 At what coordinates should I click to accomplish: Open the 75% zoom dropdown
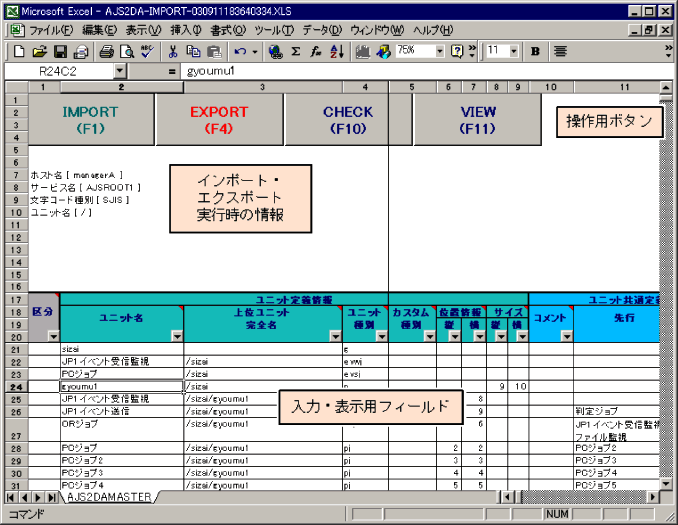coord(440,51)
